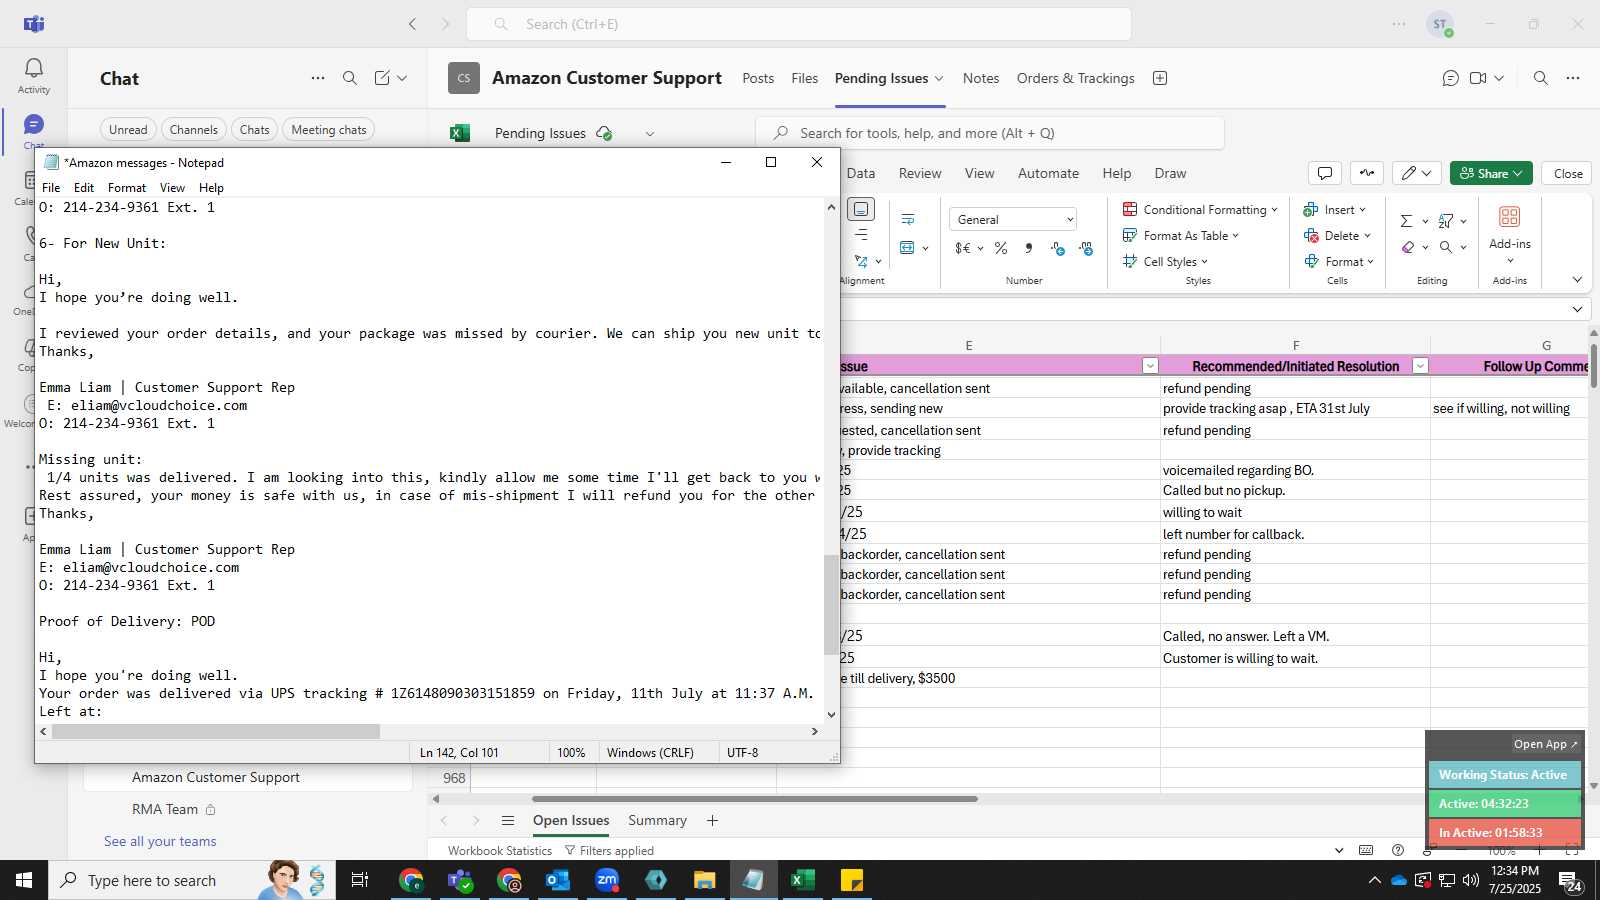Open Outlook from the Windows taskbar

[558, 880]
